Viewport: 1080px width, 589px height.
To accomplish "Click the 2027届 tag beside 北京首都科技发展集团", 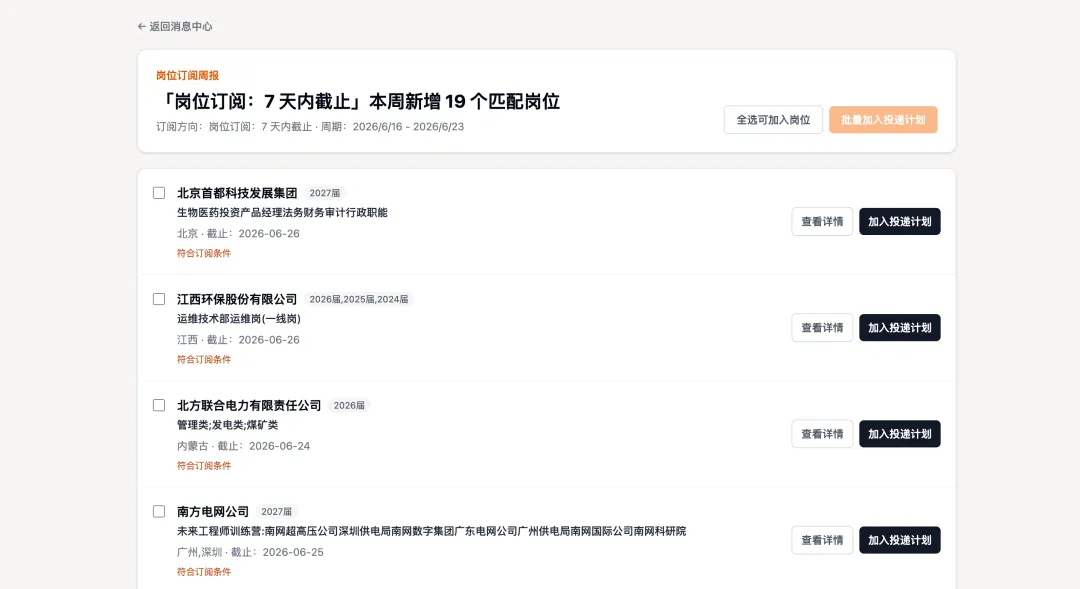I will pyautogui.click(x=324, y=193).
